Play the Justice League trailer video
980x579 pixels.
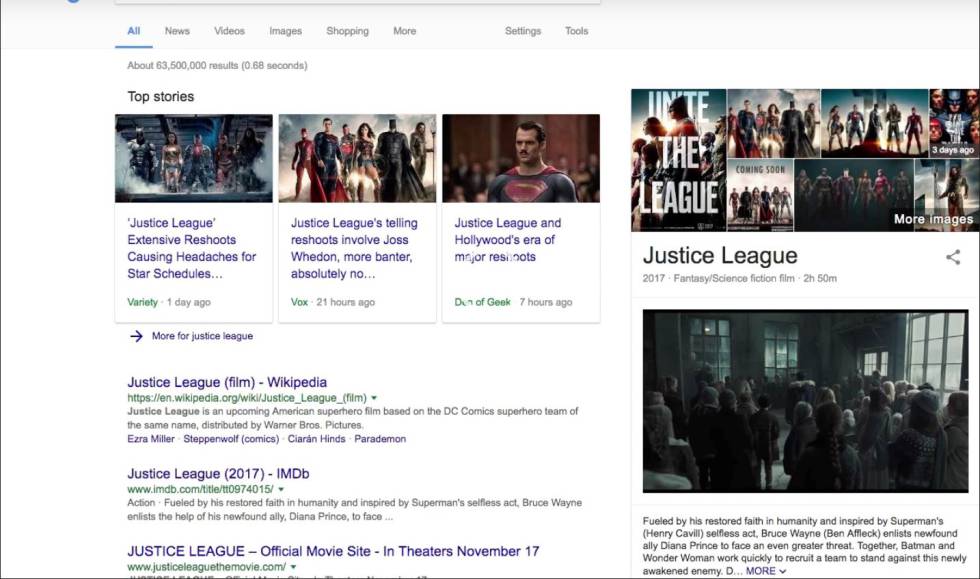click(806, 401)
